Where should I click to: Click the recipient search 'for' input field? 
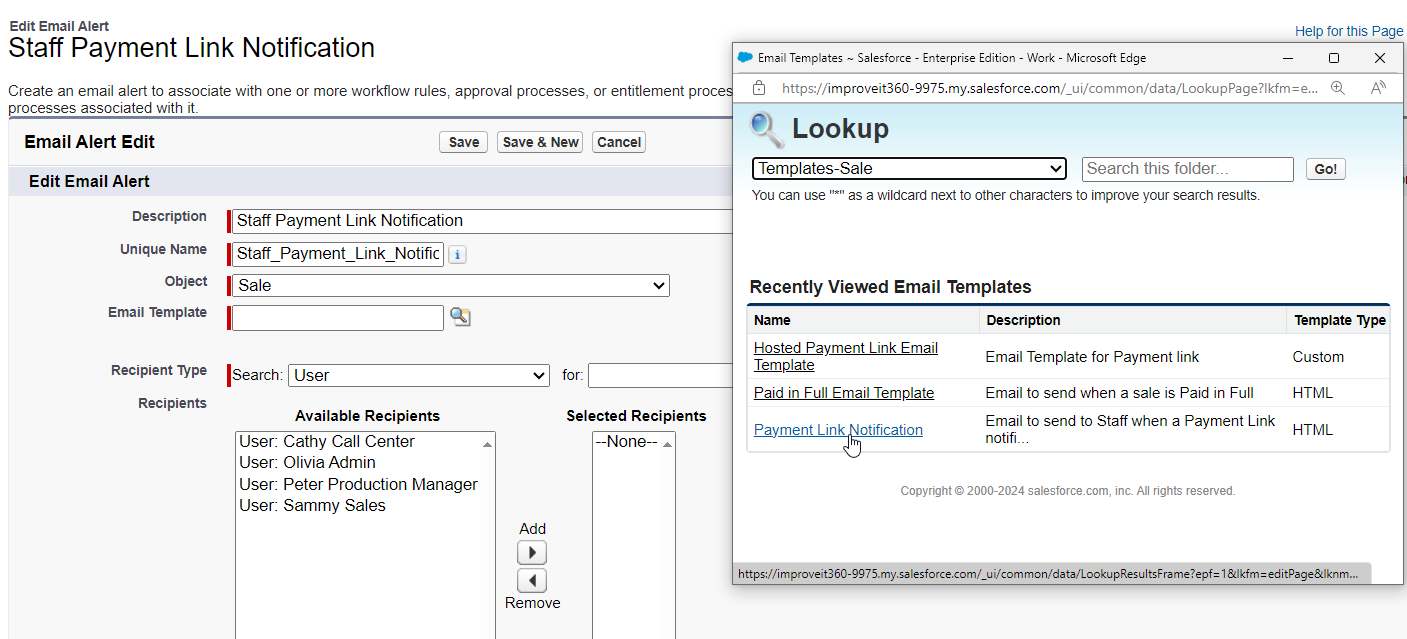coord(662,375)
